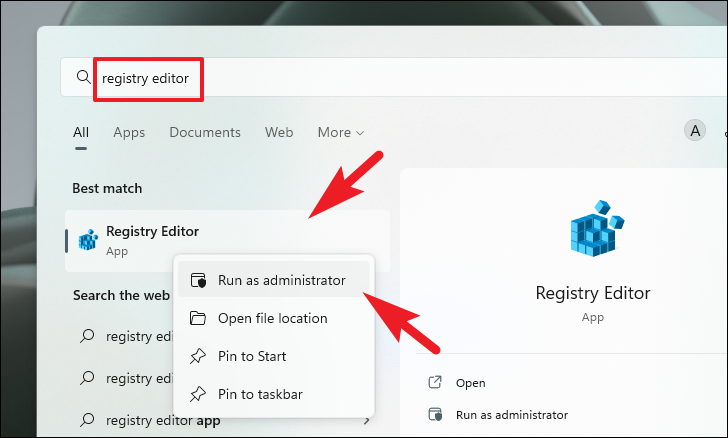Click the 'Registry Editor' title in preview pane
728x438 pixels.
coord(593,293)
